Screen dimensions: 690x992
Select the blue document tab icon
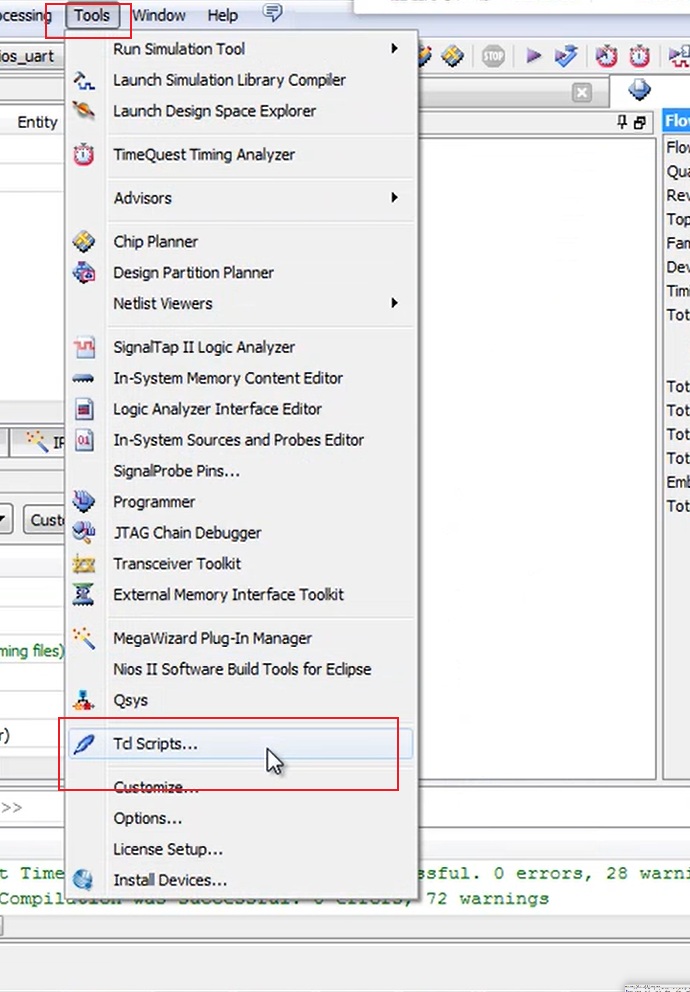click(639, 90)
